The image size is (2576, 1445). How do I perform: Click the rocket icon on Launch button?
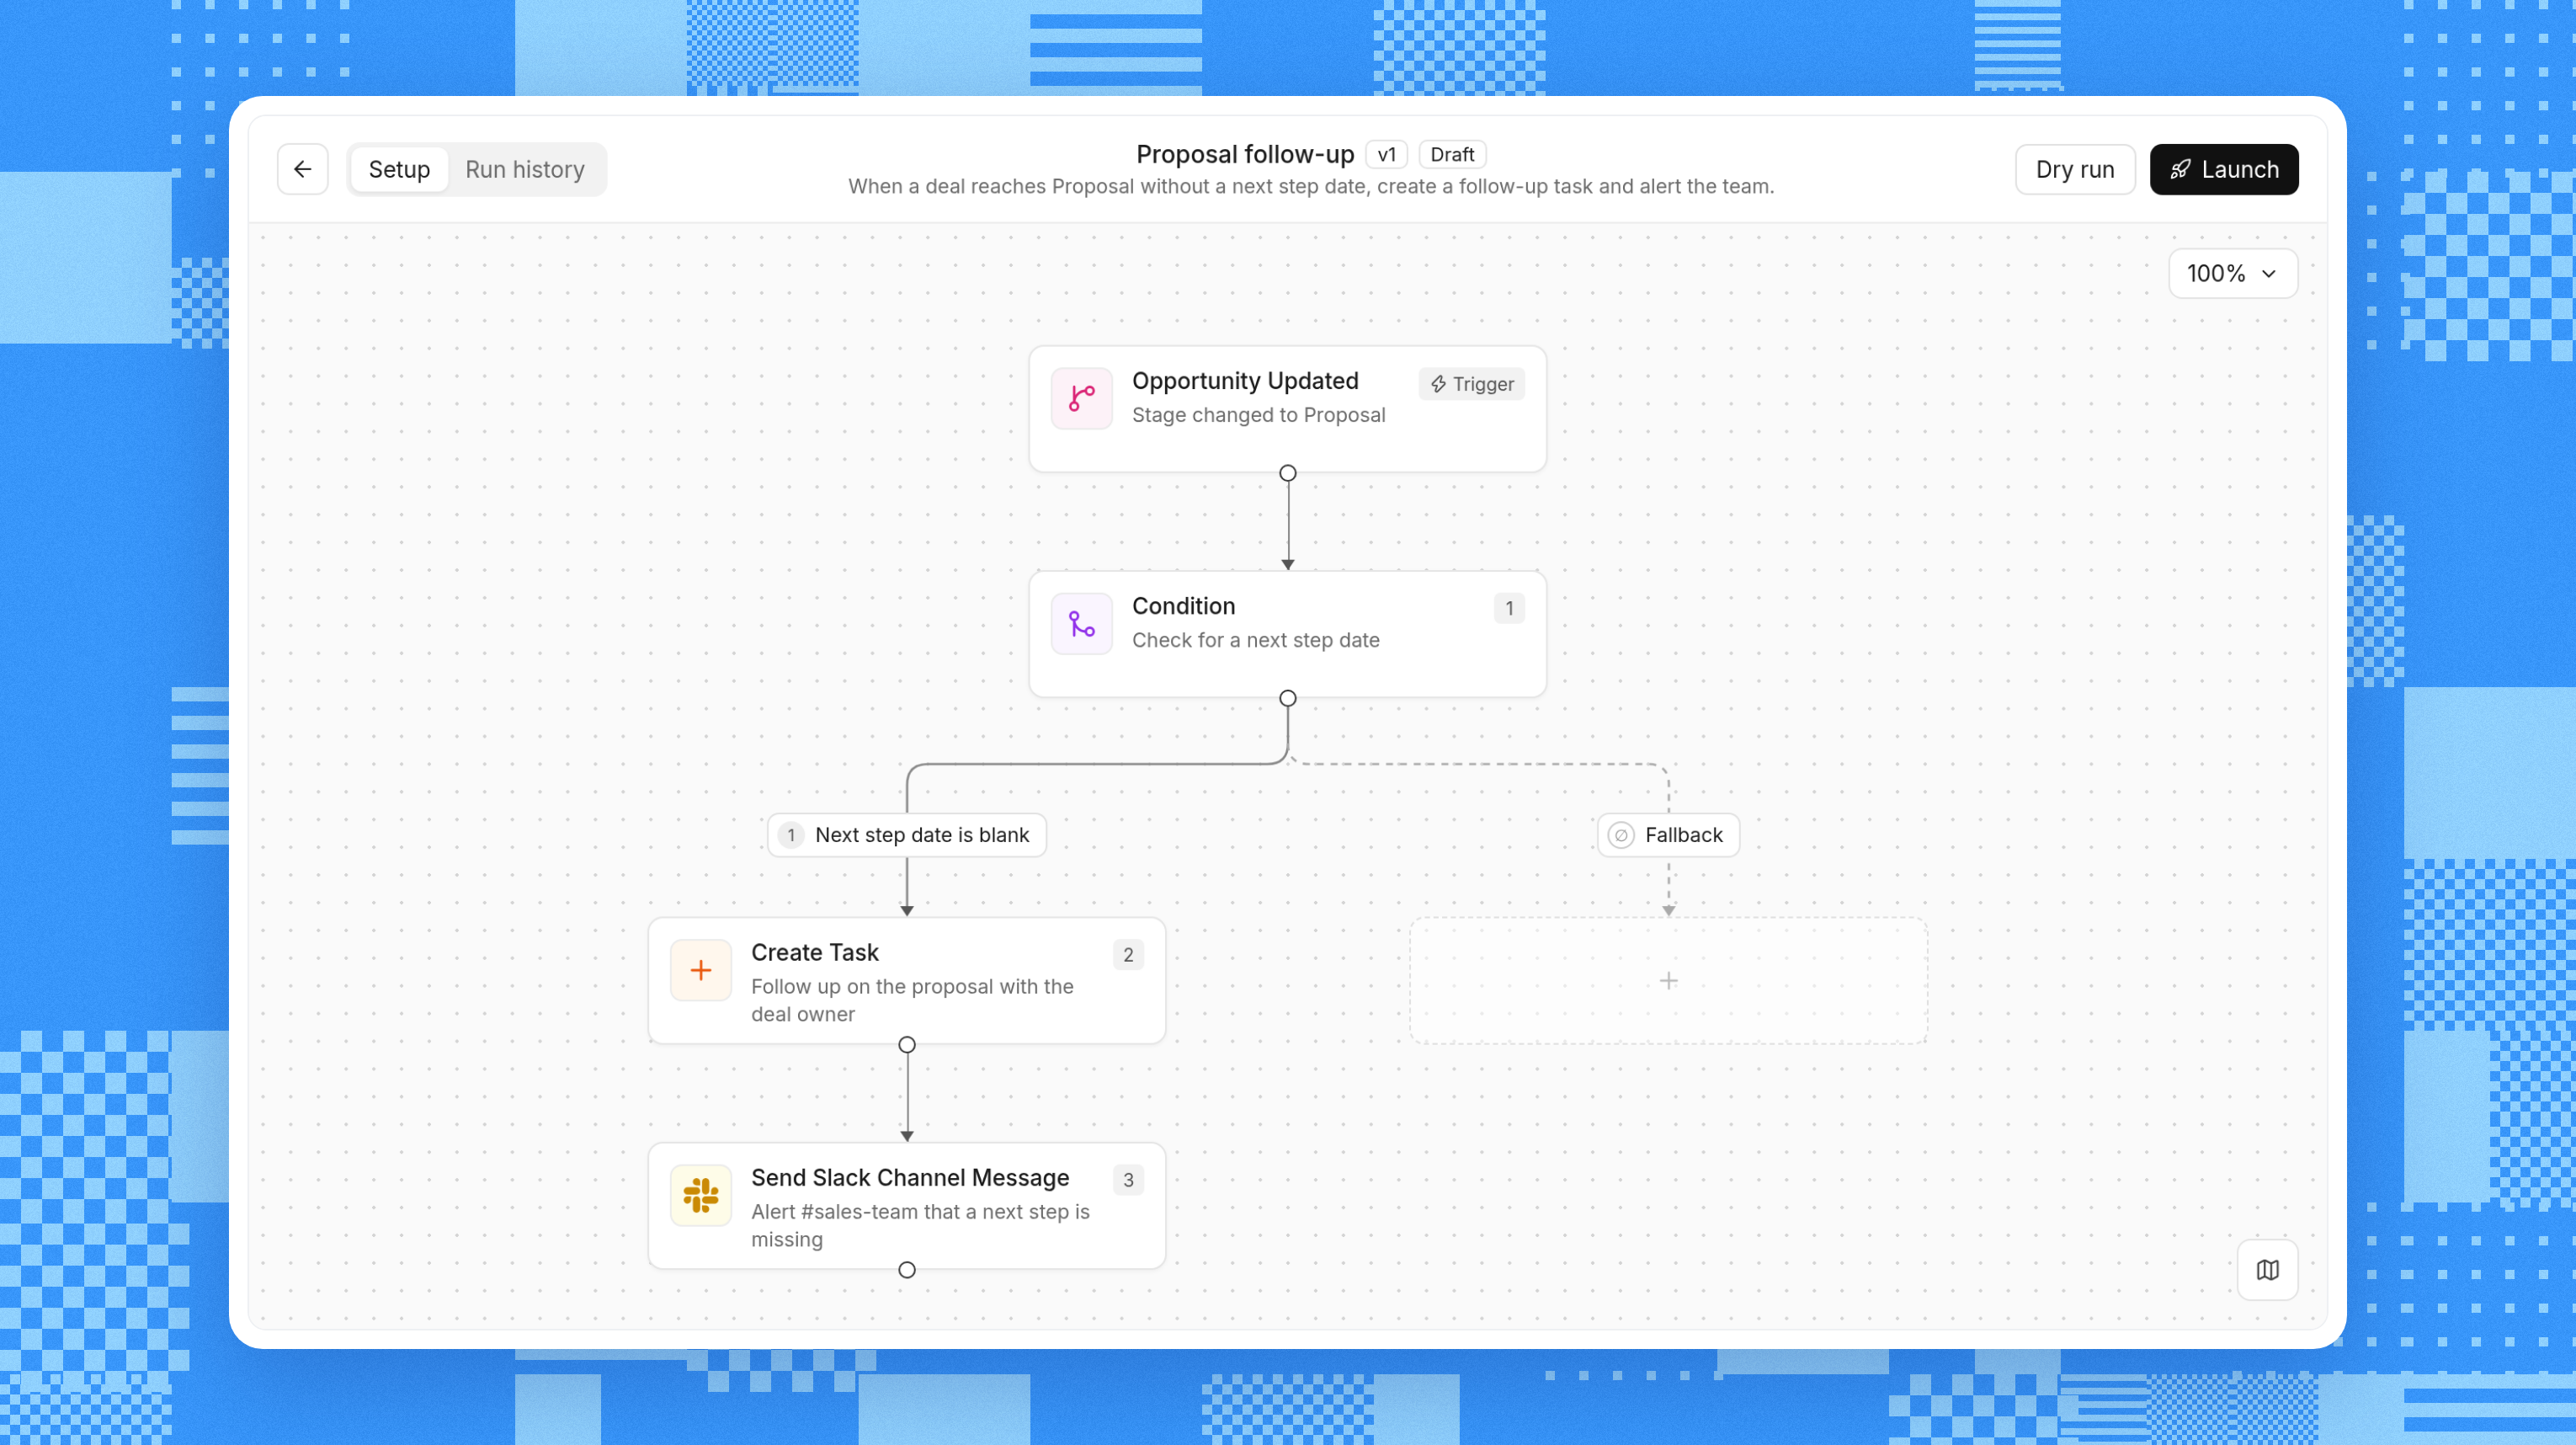[2180, 169]
